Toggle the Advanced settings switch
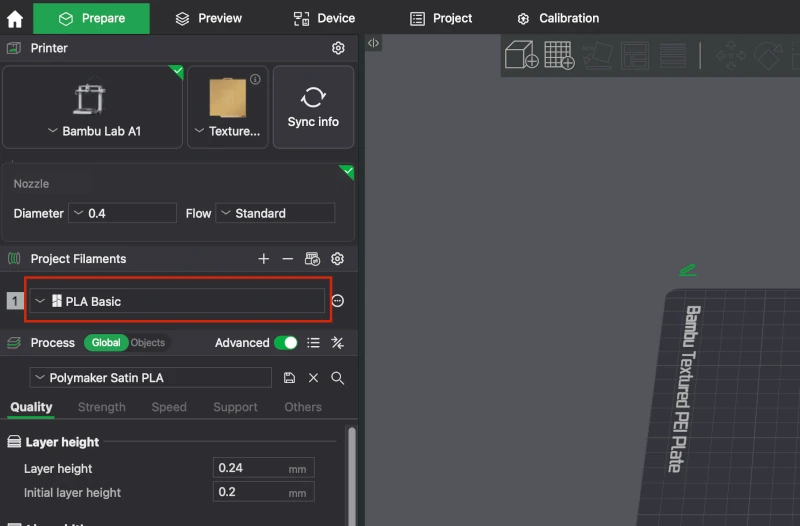 (286, 343)
